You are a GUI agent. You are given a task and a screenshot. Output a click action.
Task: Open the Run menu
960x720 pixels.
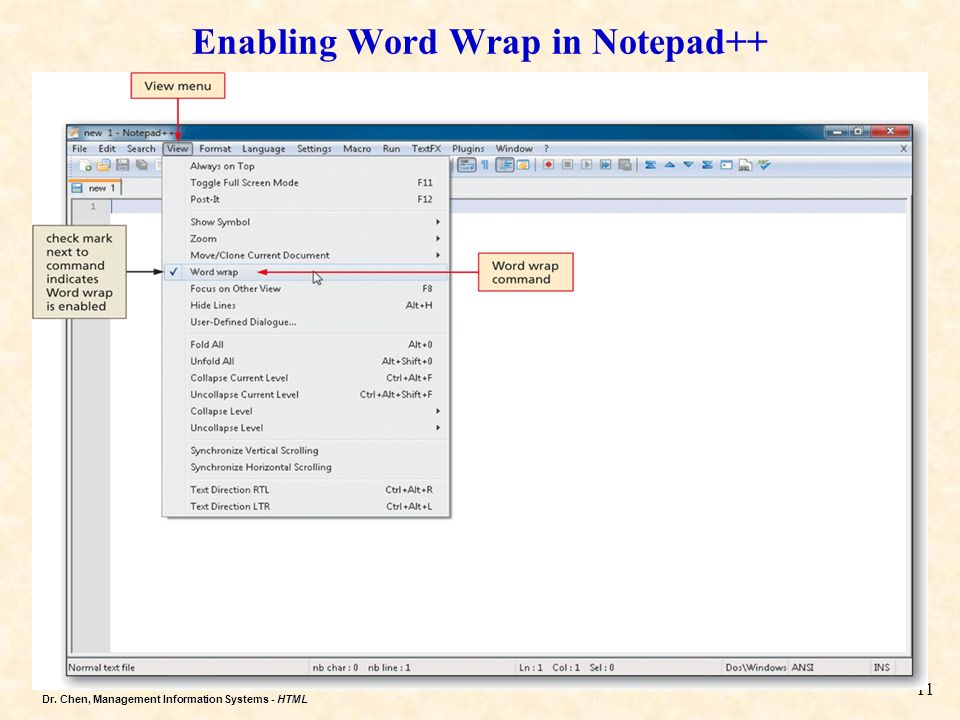click(x=391, y=148)
